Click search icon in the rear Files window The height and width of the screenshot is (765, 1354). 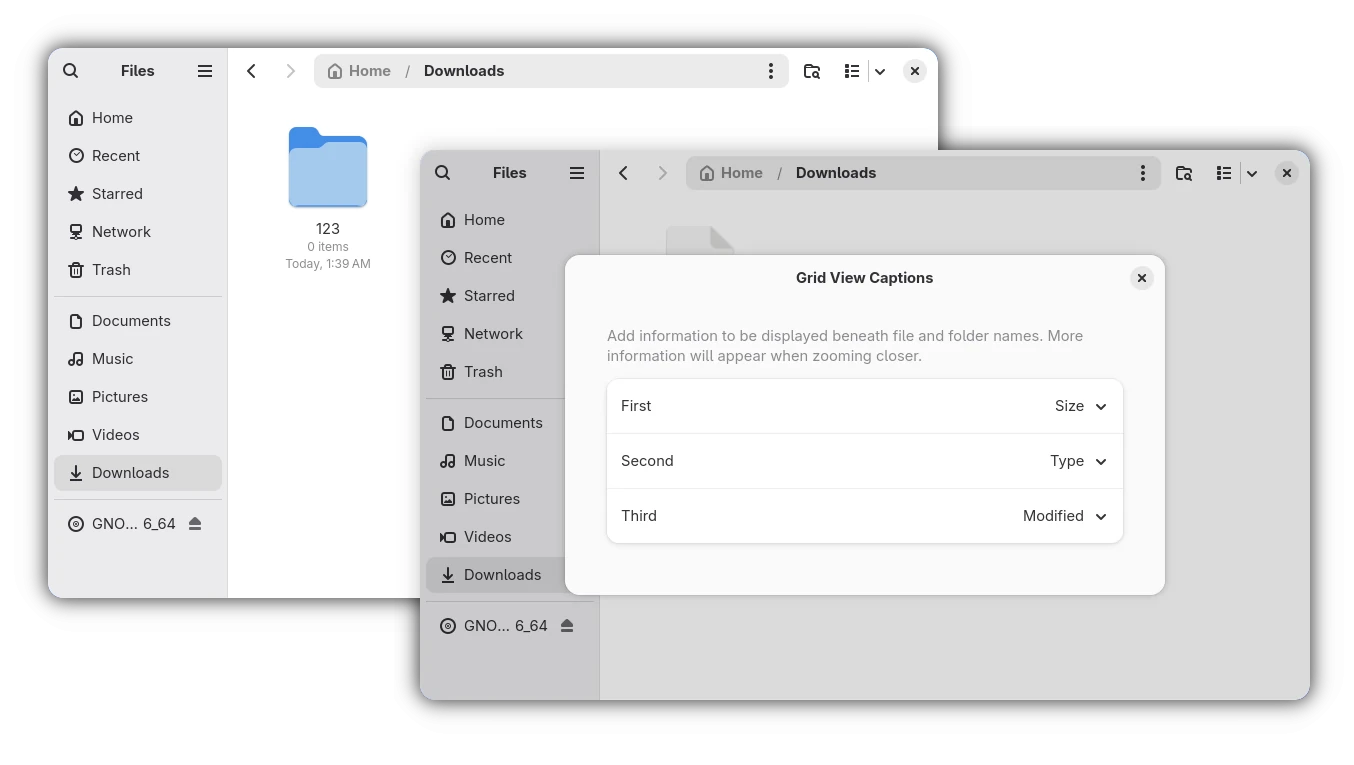(x=70, y=71)
